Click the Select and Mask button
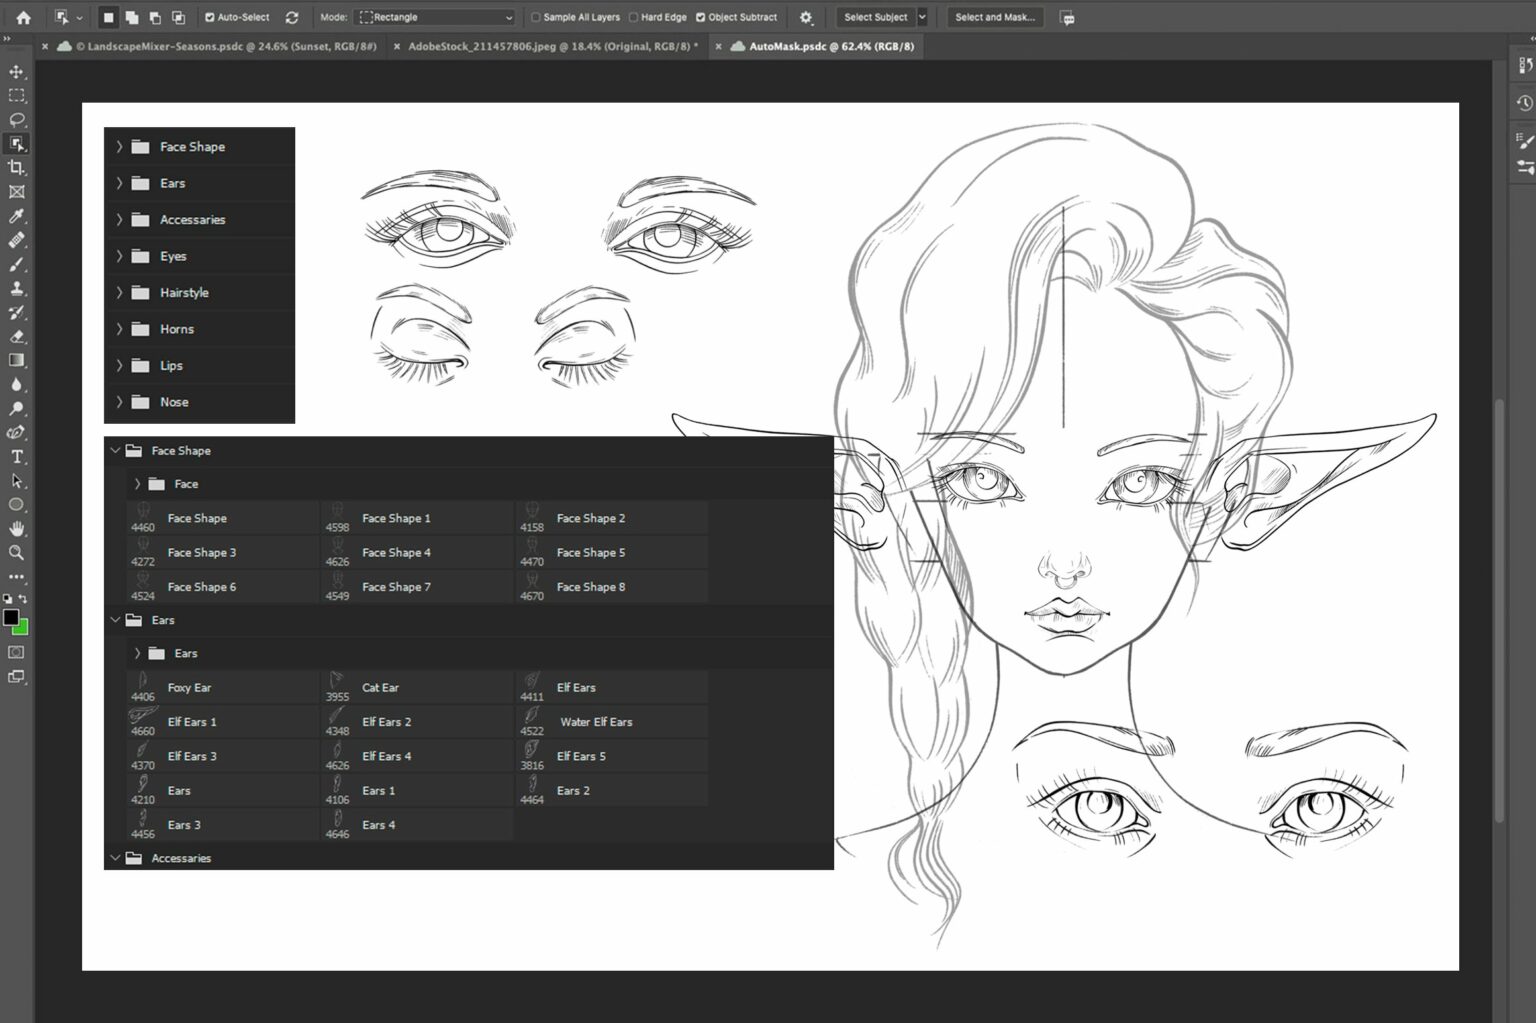The image size is (1536, 1023). coord(994,17)
